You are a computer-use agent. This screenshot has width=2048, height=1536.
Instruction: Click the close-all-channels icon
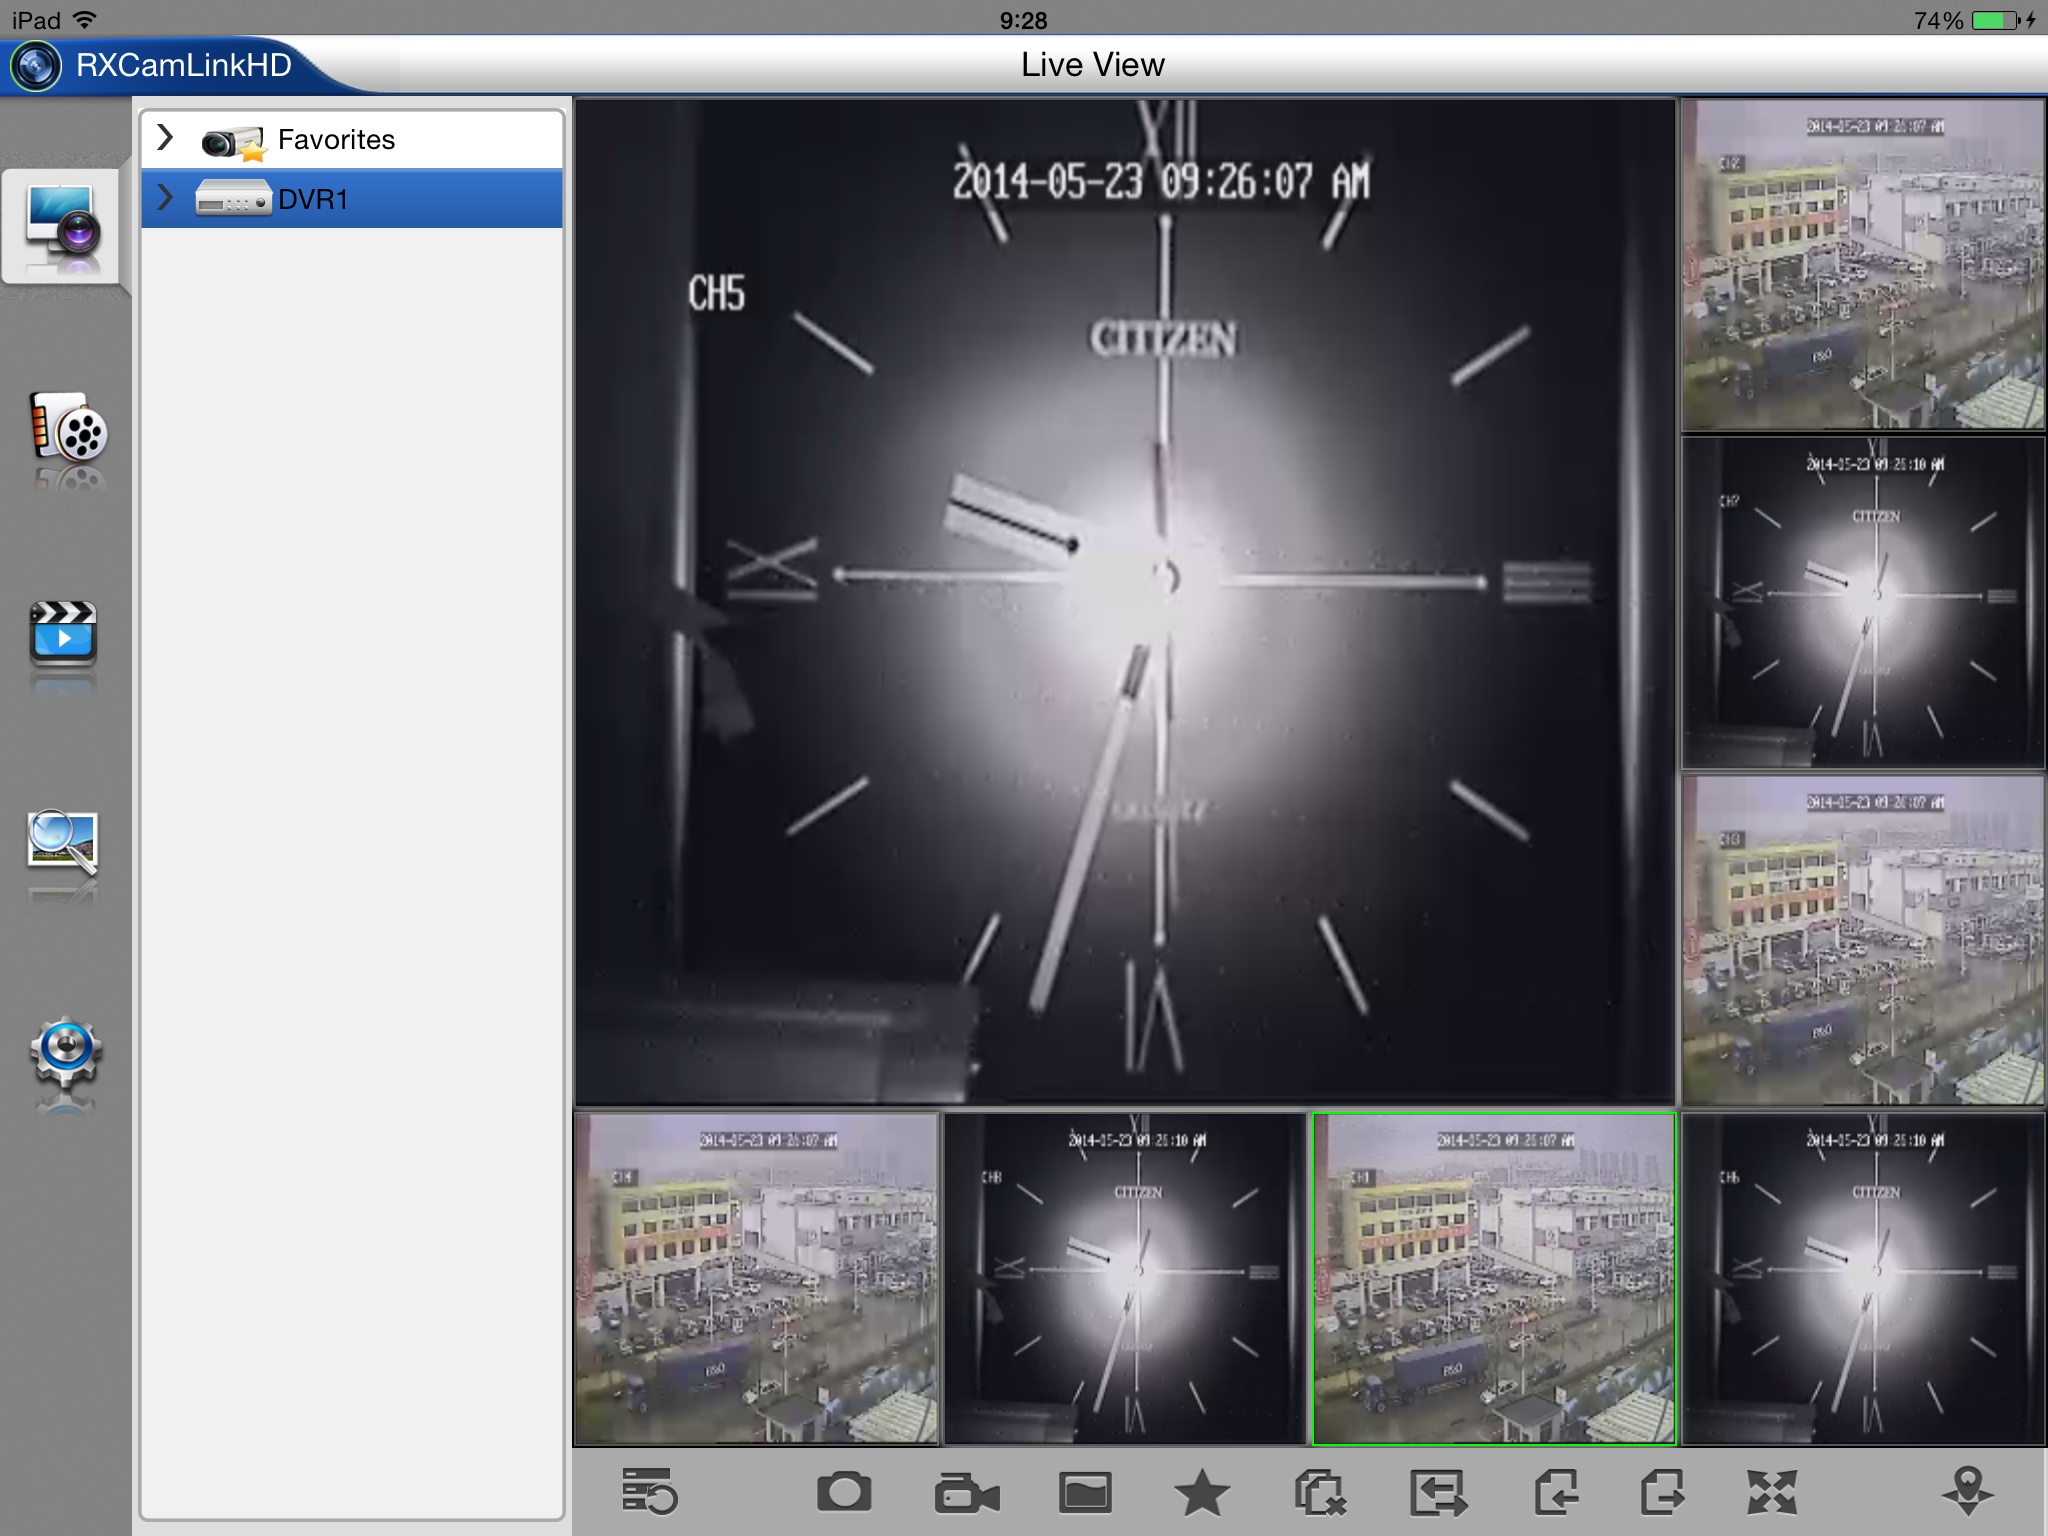(x=1320, y=1493)
